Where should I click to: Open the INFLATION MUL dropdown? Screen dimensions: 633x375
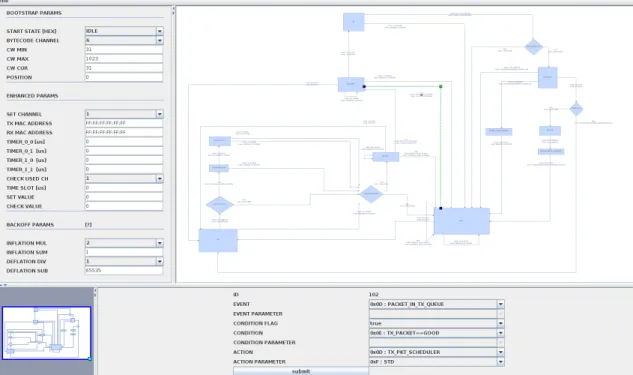click(124, 243)
